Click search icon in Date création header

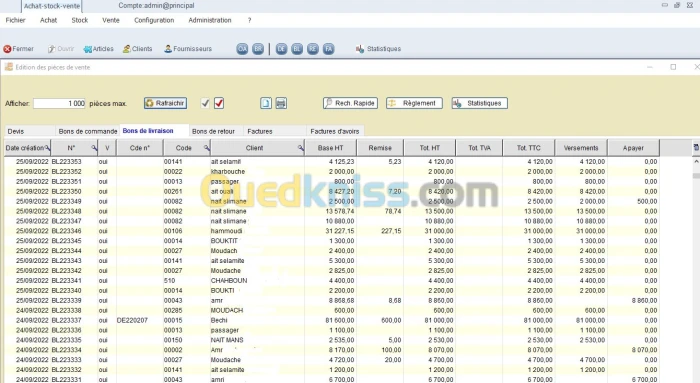pyautogui.click(x=47, y=148)
